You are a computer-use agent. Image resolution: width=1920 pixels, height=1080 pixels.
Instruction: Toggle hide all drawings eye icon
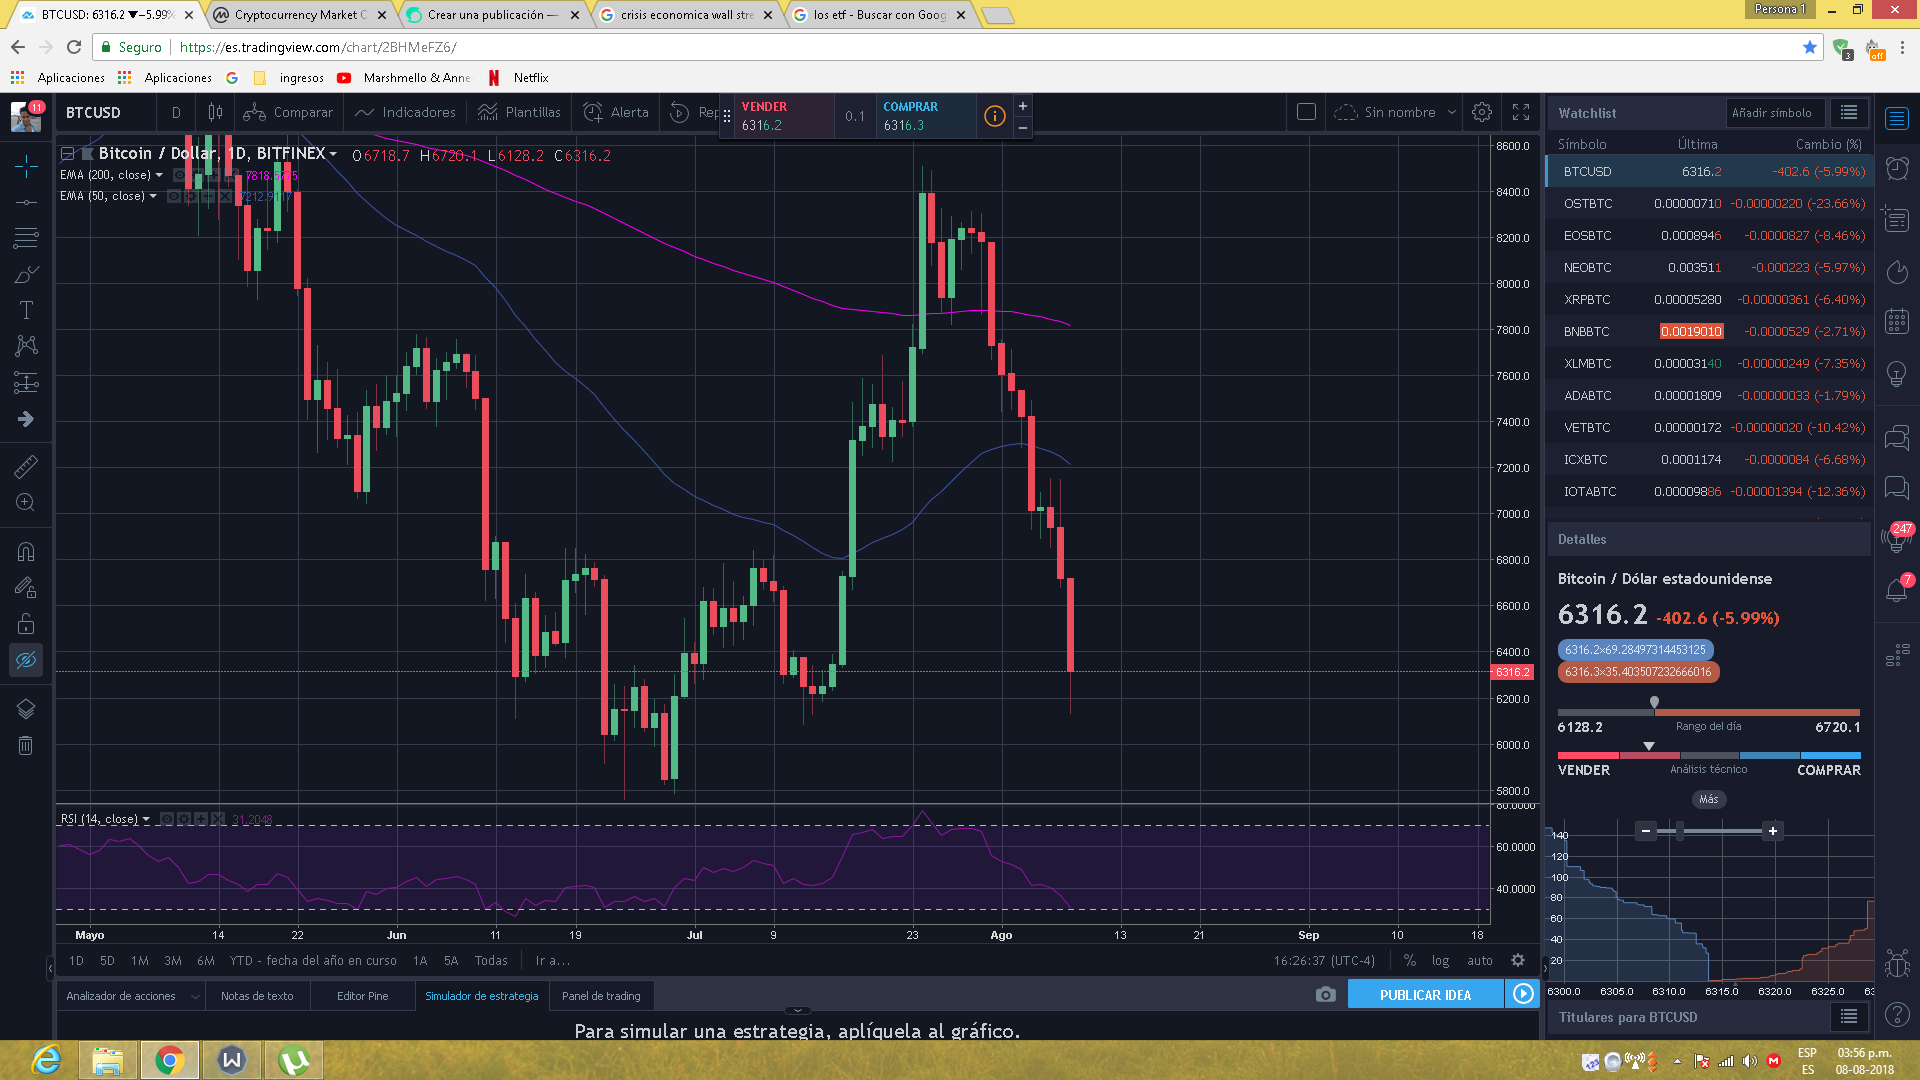pos(26,660)
